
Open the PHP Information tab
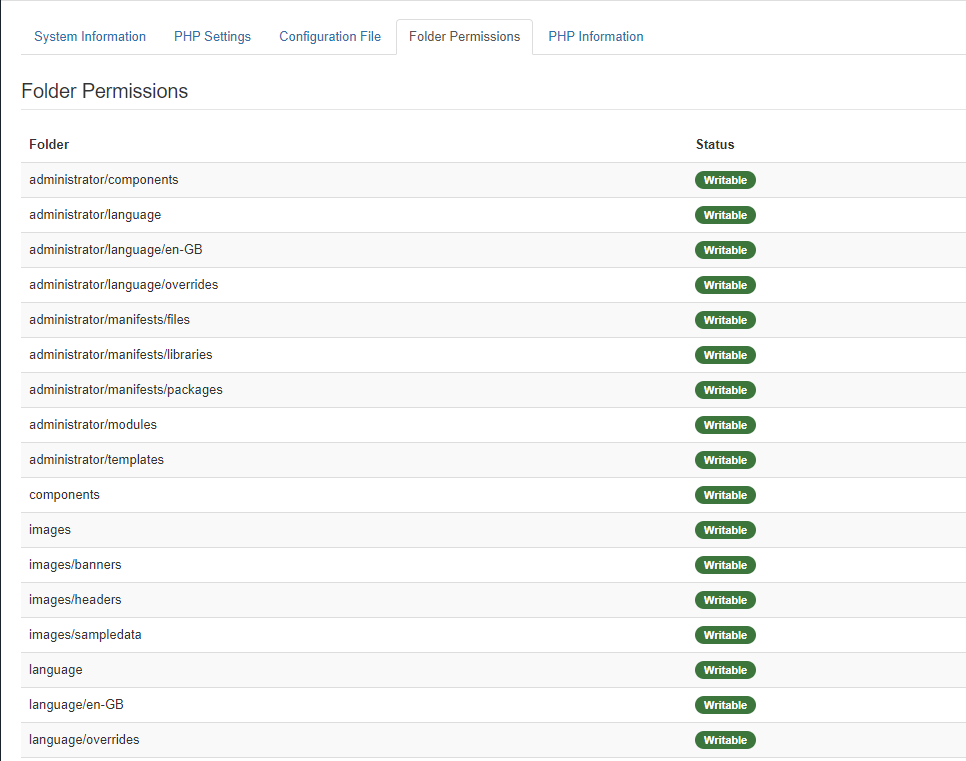point(595,37)
